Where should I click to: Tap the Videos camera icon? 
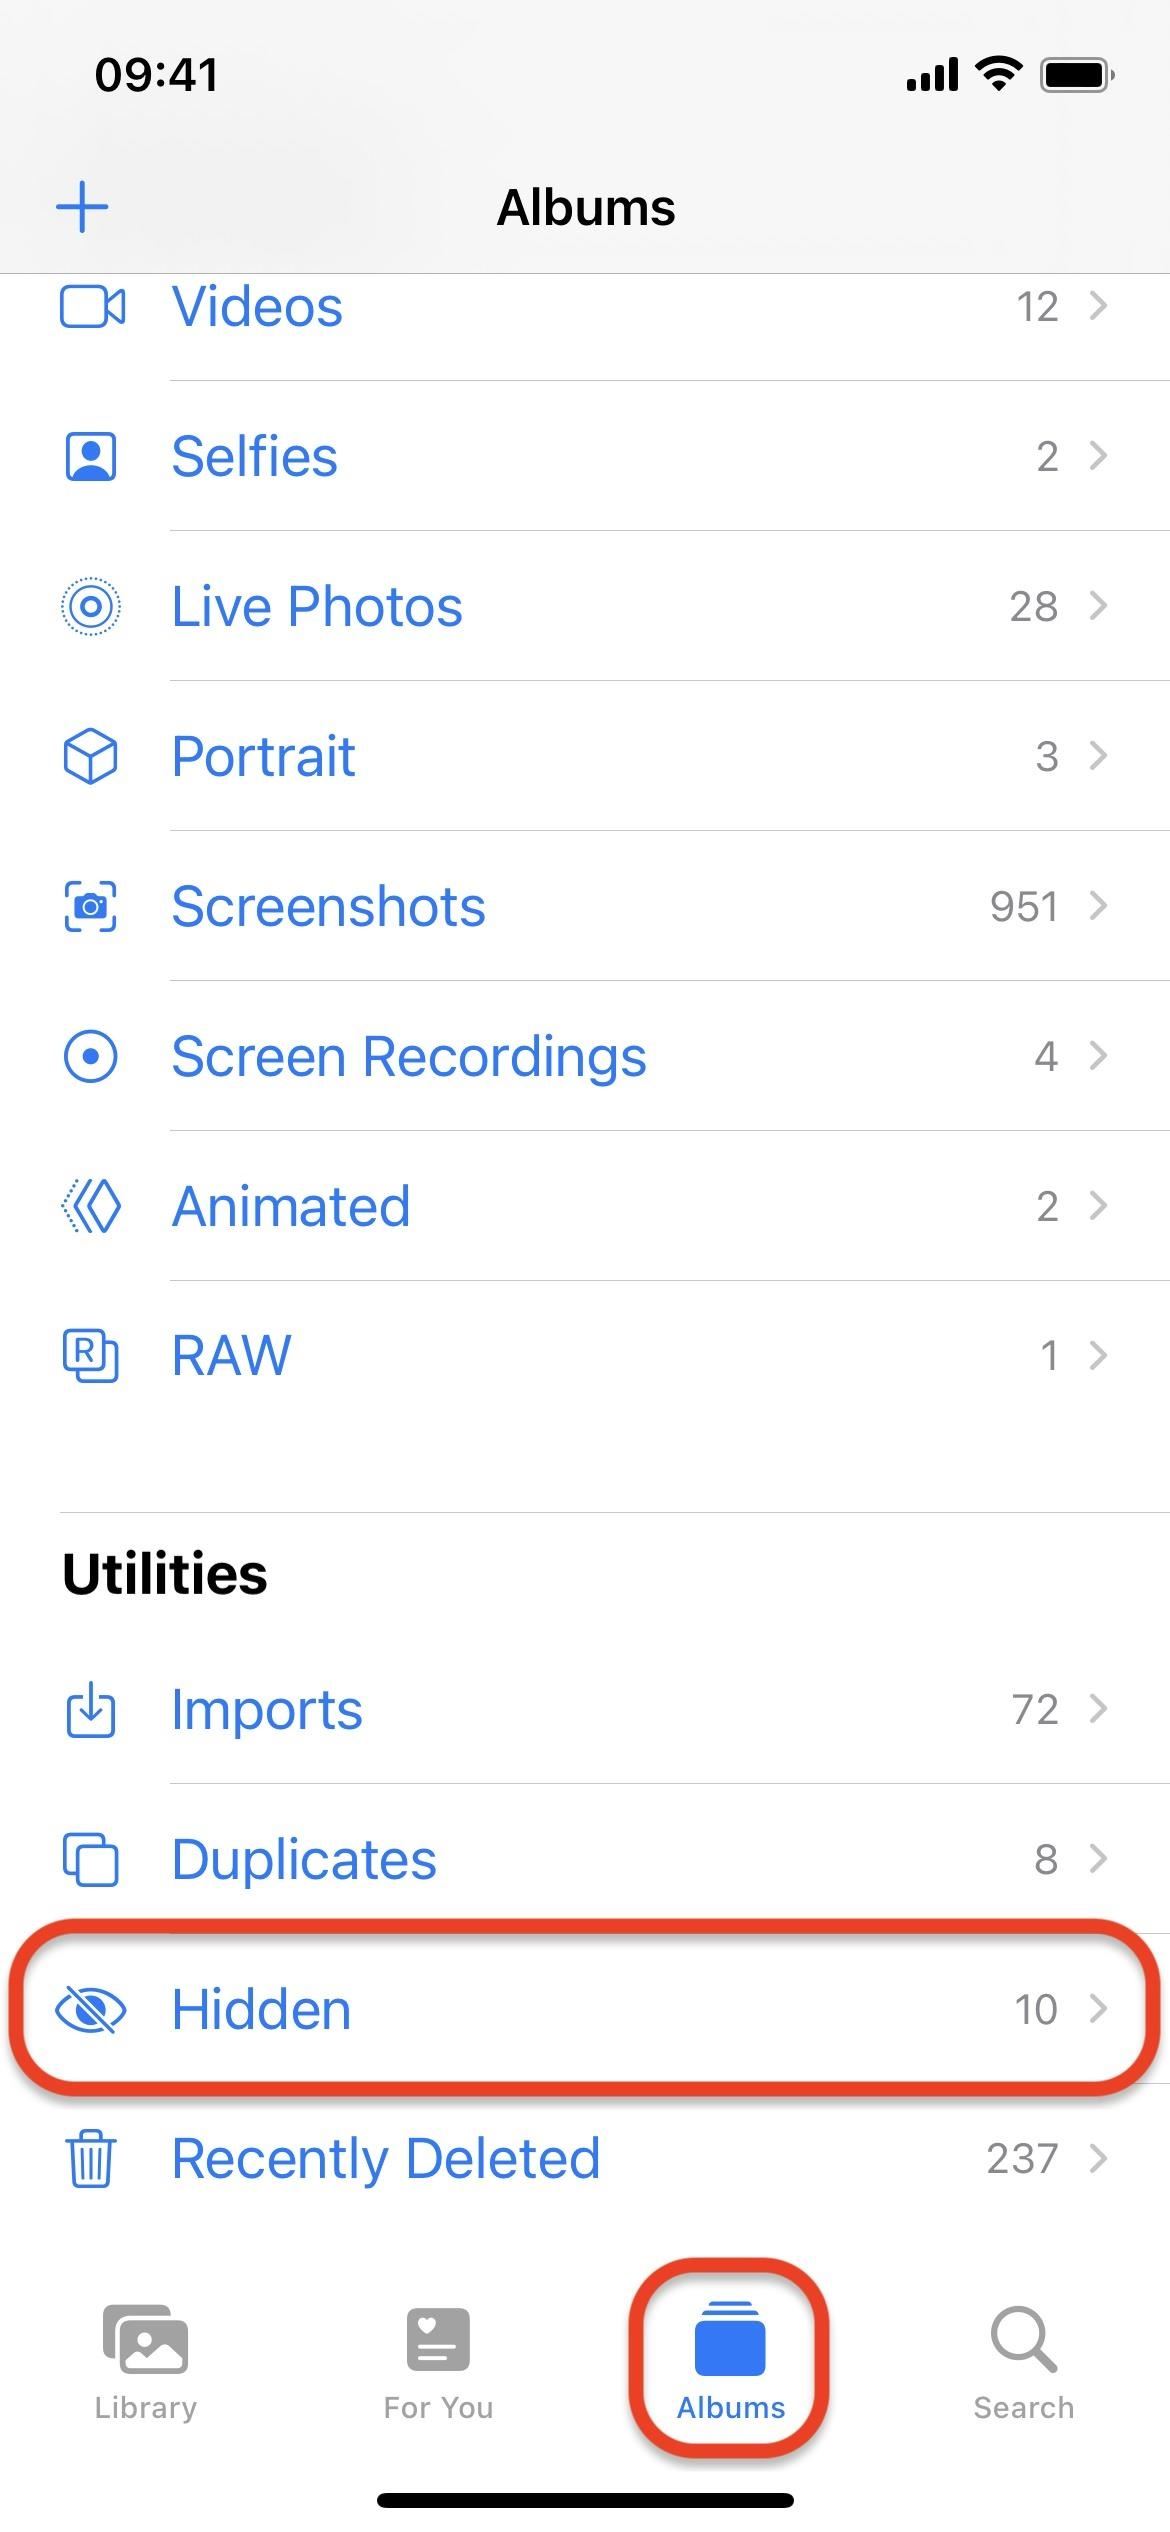92,307
